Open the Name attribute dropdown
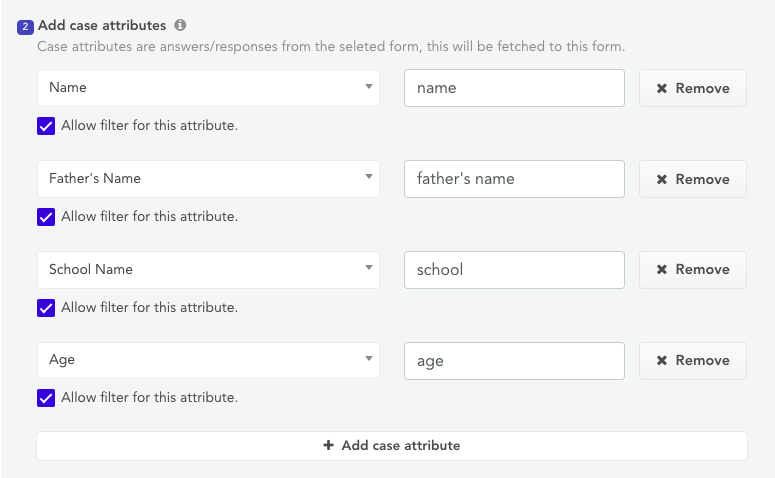The height and width of the screenshot is (478, 775). pos(208,88)
